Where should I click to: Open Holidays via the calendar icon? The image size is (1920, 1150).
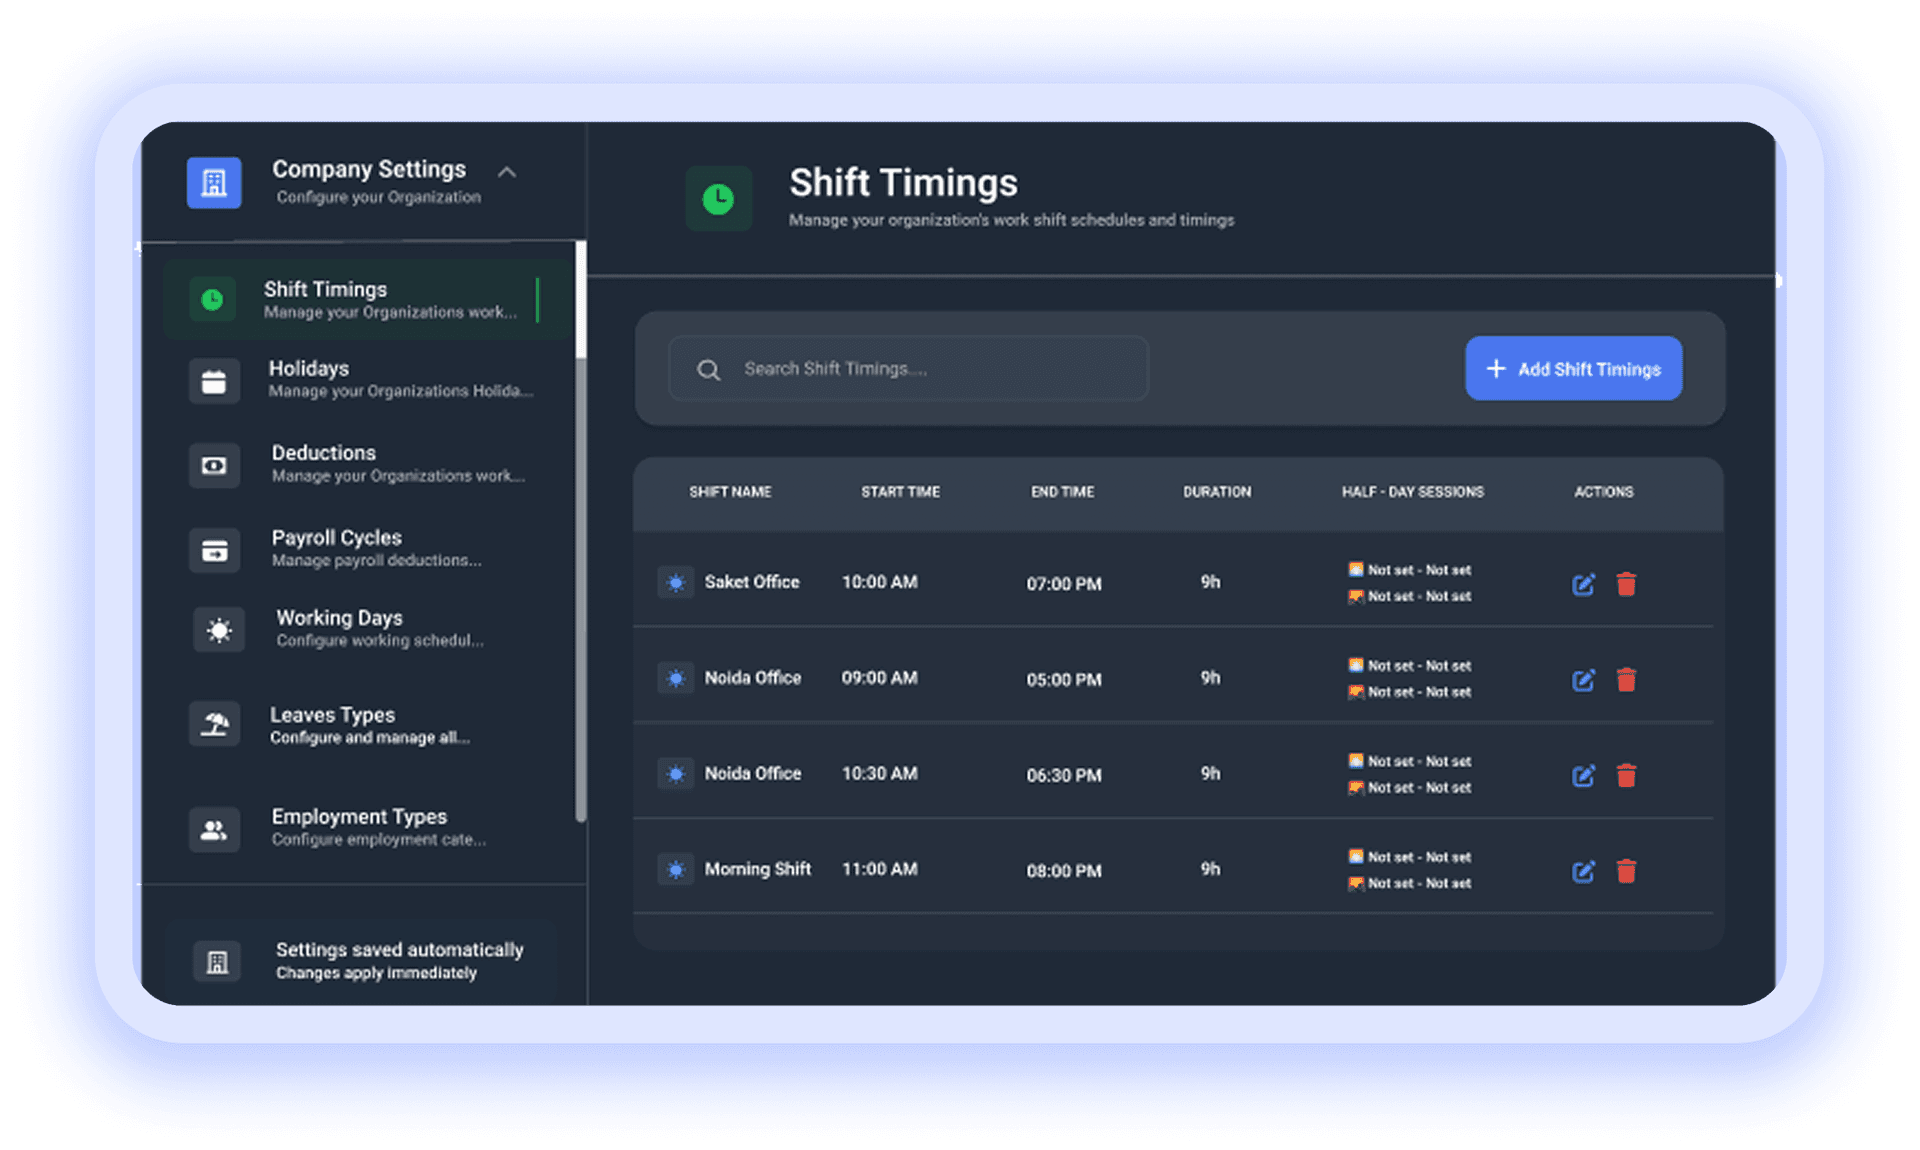213,381
